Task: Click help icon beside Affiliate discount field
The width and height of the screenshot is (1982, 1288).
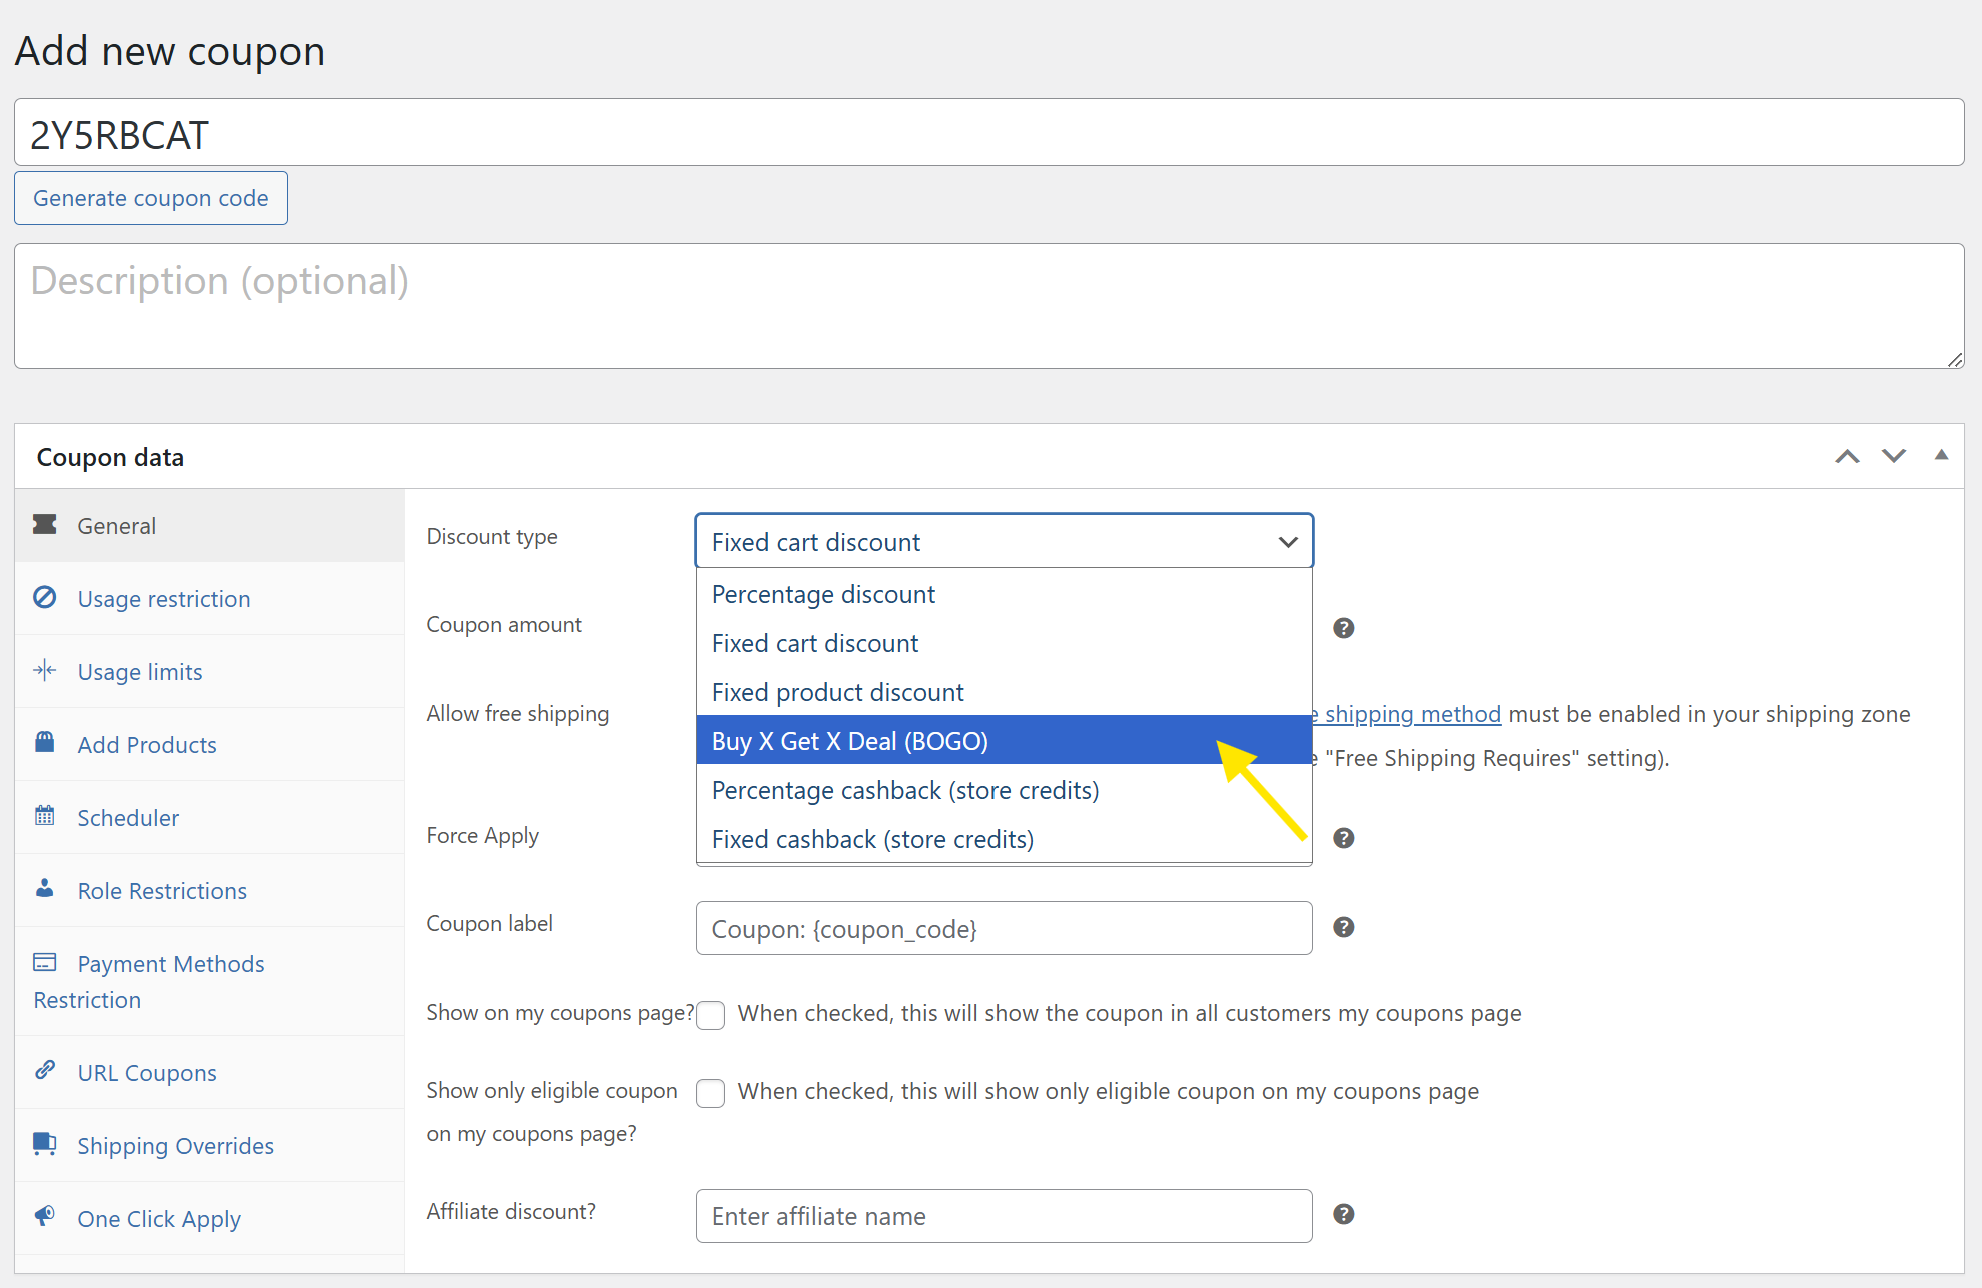Action: click(1343, 1214)
